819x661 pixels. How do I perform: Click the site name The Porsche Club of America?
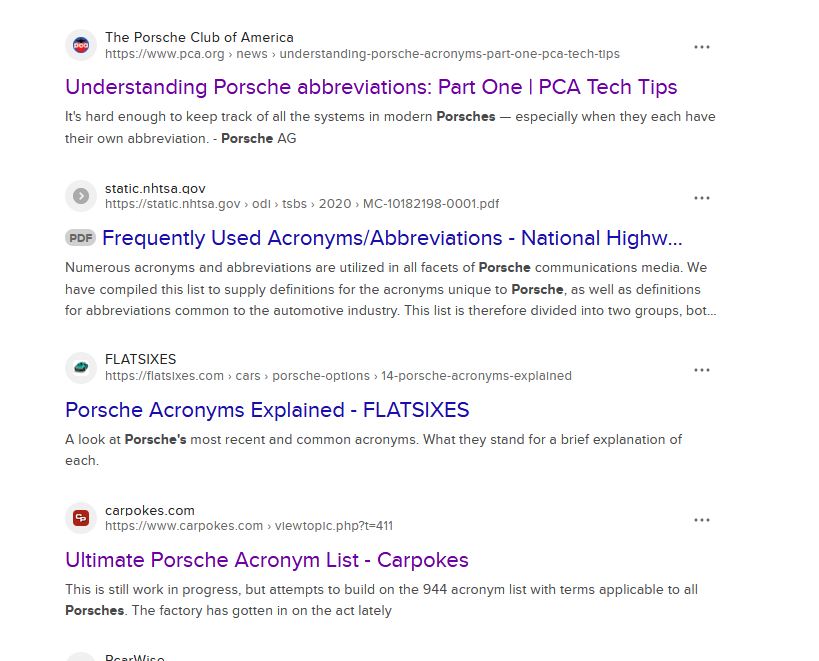coord(199,38)
